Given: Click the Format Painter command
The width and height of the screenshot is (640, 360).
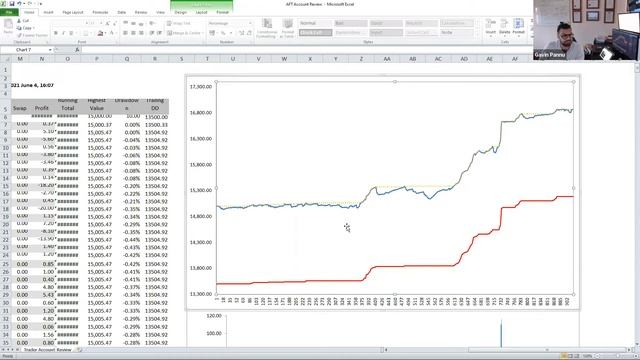Looking at the screenshot, I should coord(32,36).
